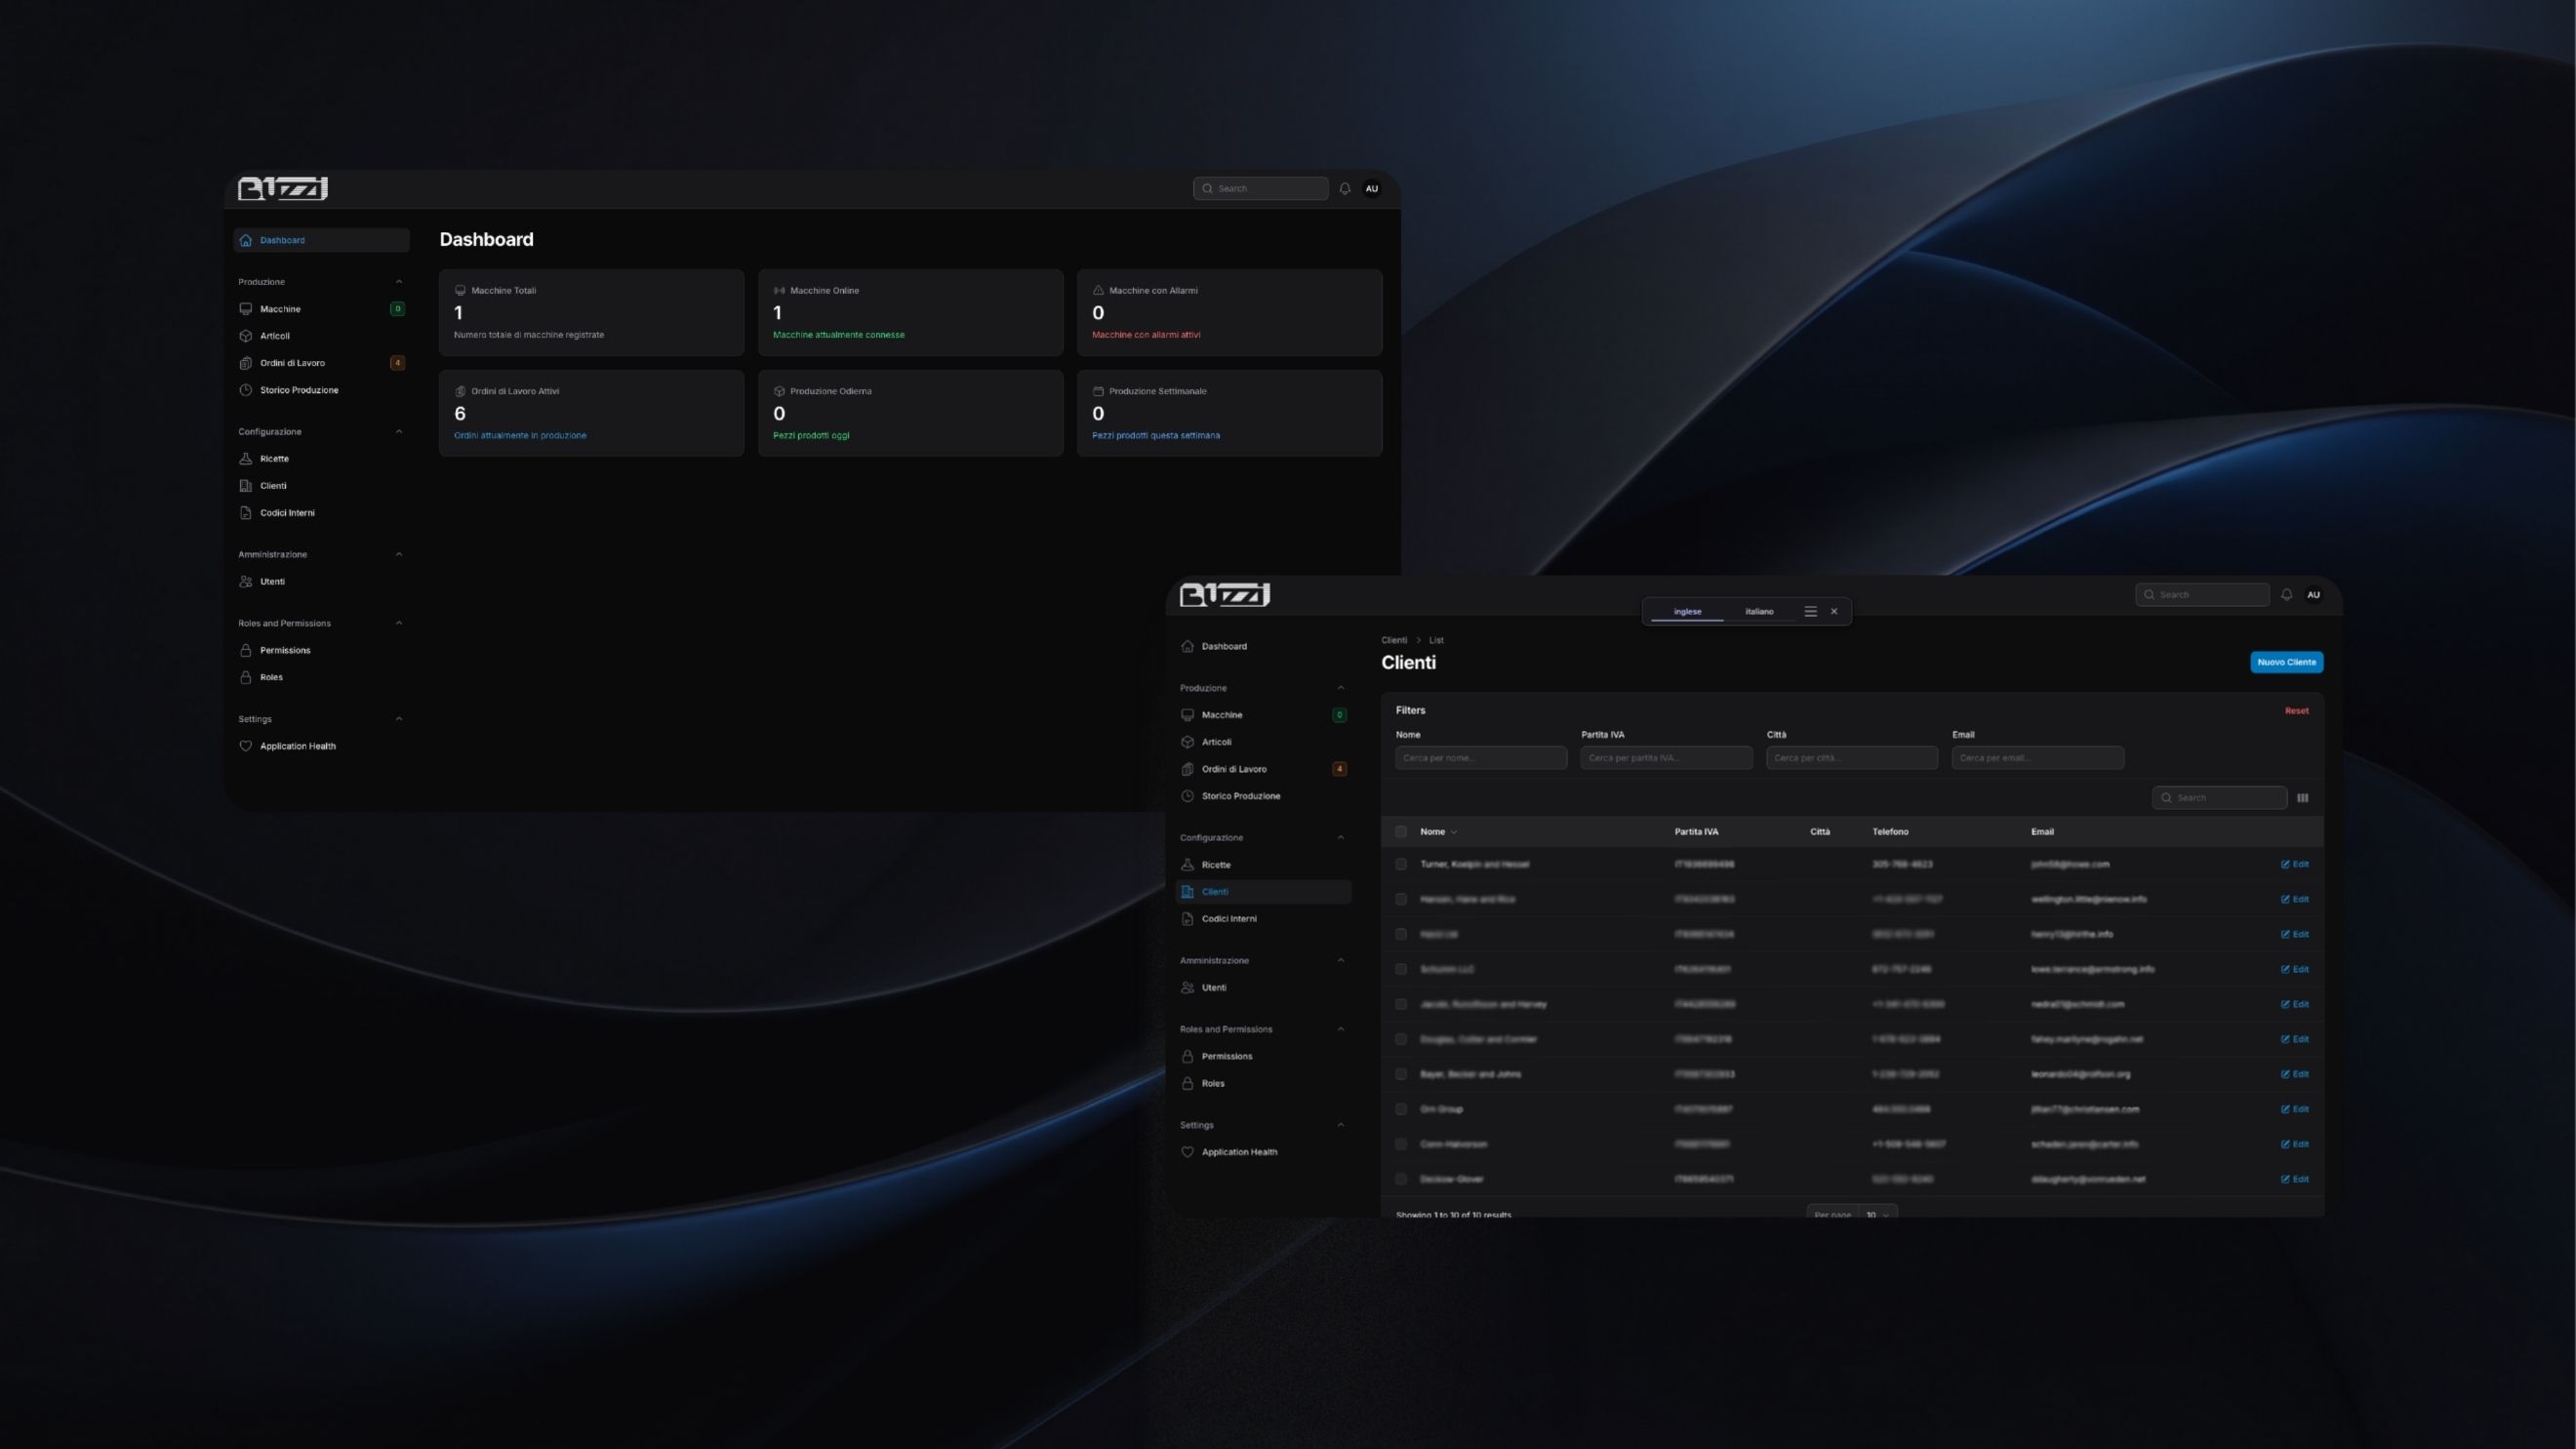
Task: Click the notification bell in Dashboard window
Action: pyautogui.click(x=1345, y=188)
